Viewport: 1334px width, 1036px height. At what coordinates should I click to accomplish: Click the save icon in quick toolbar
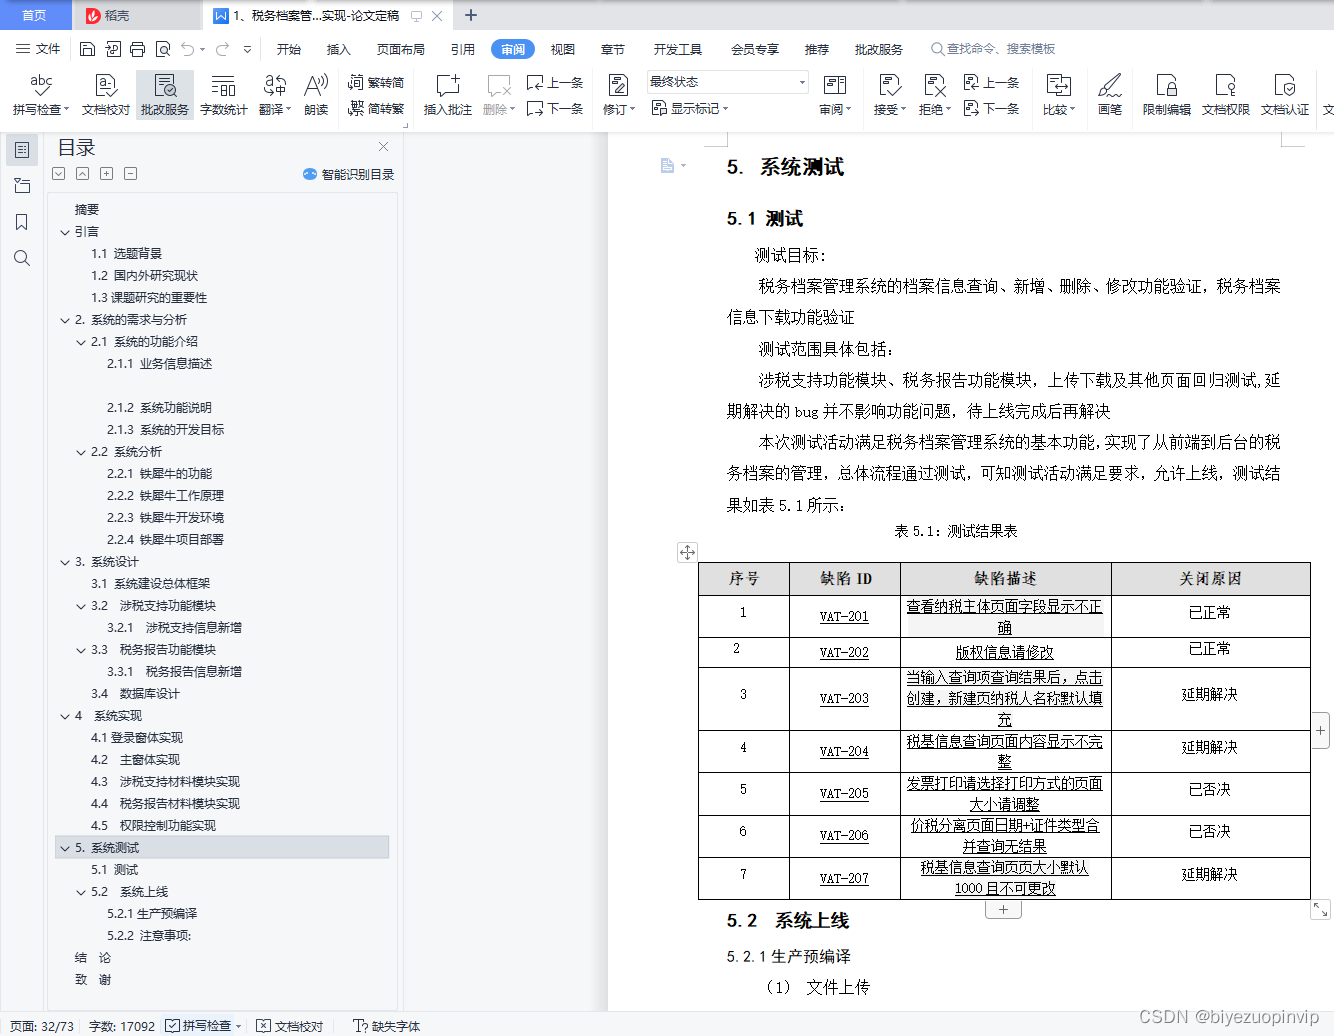pos(87,49)
